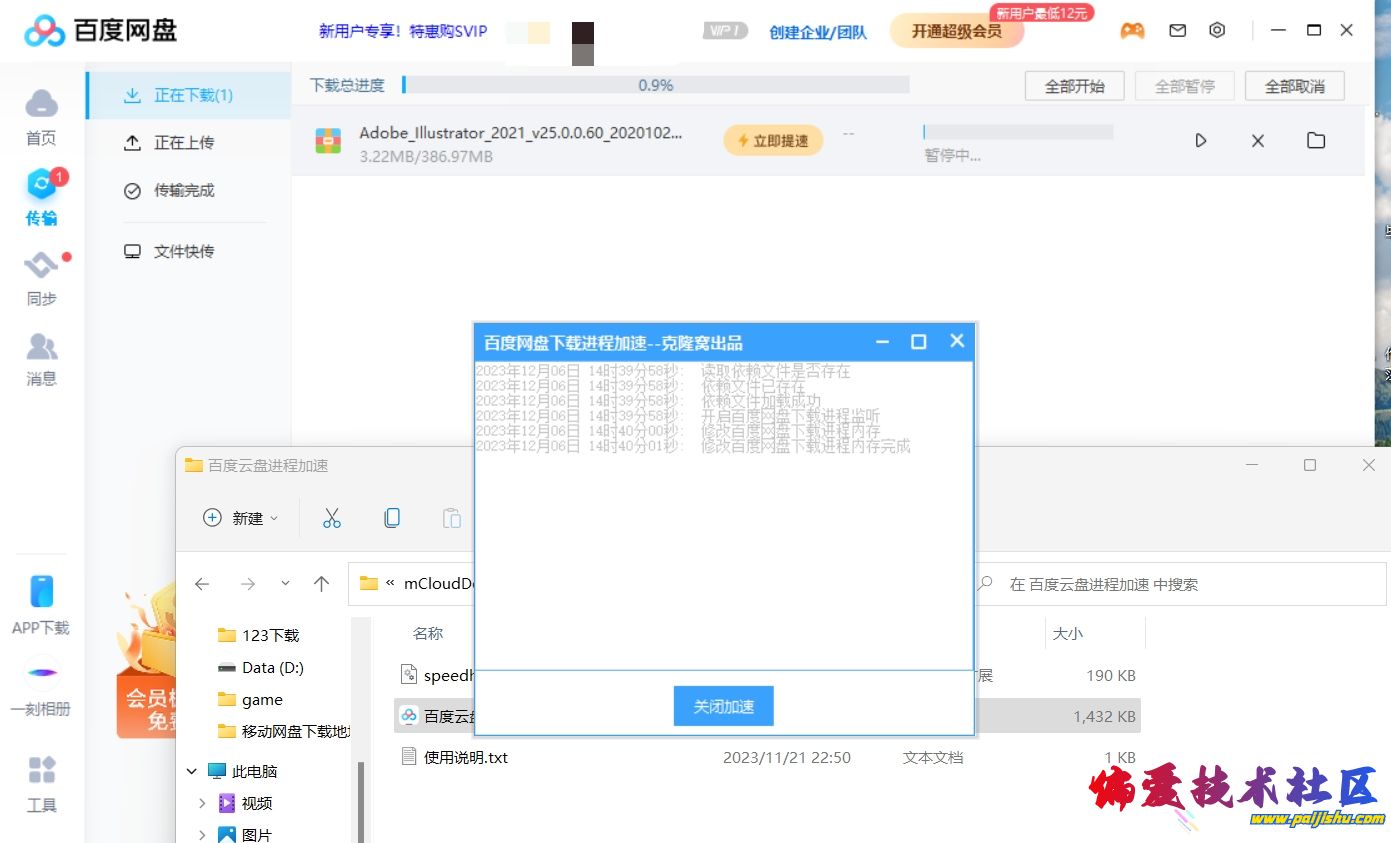Open the 使用说明.txt file in Explorer
The height and width of the screenshot is (843, 1391).
[465, 757]
